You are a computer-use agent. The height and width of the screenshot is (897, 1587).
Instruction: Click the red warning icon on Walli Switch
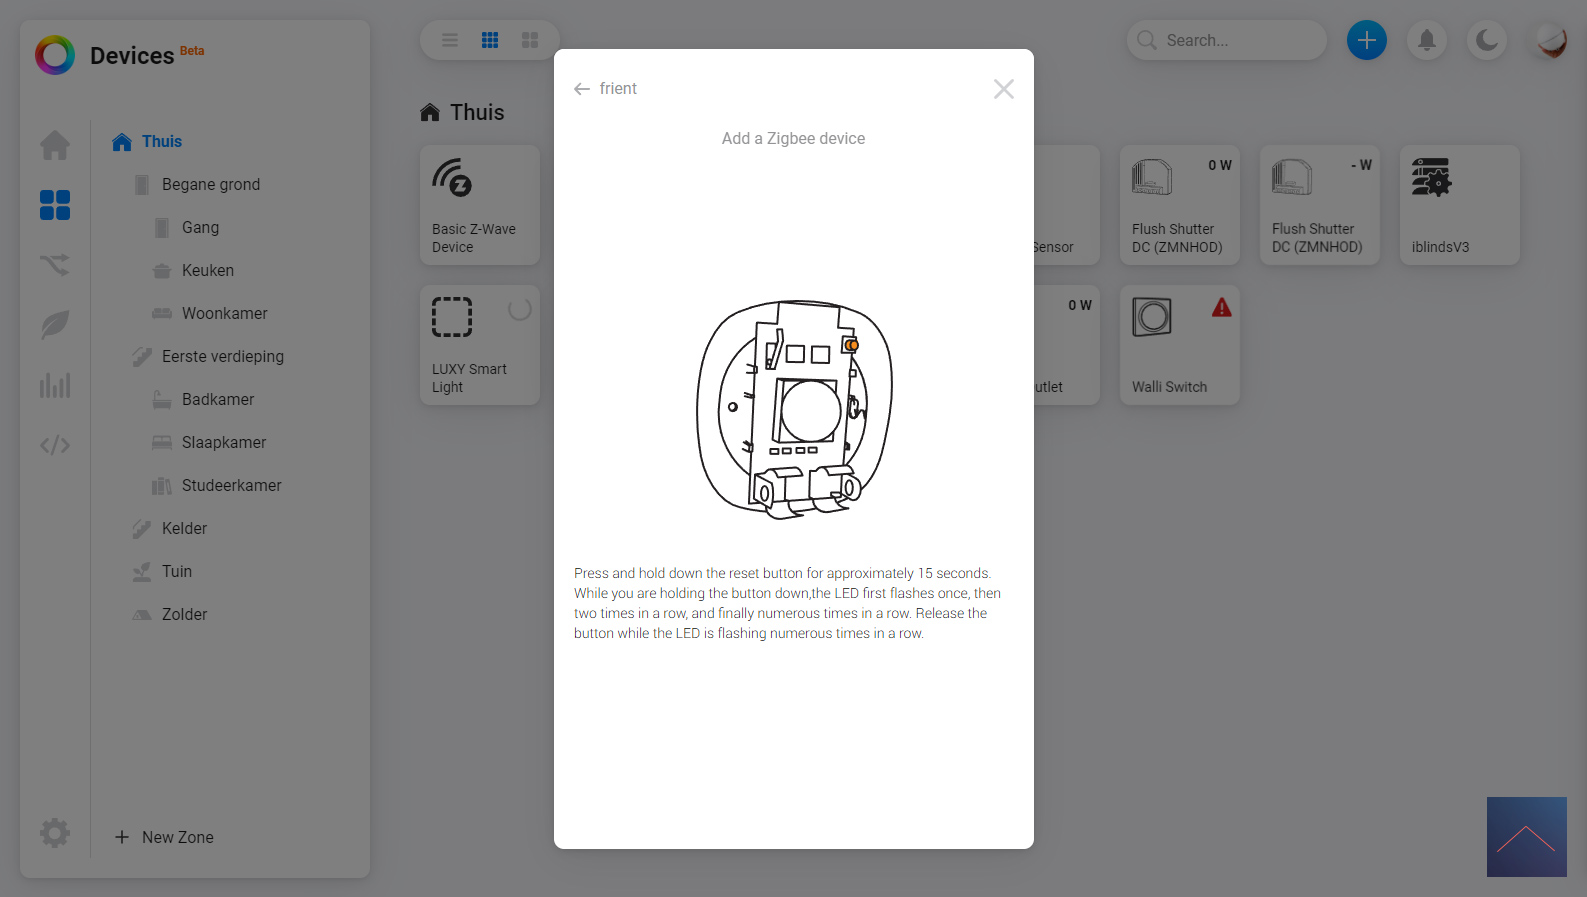pyautogui.click(x=1222, y=308)
